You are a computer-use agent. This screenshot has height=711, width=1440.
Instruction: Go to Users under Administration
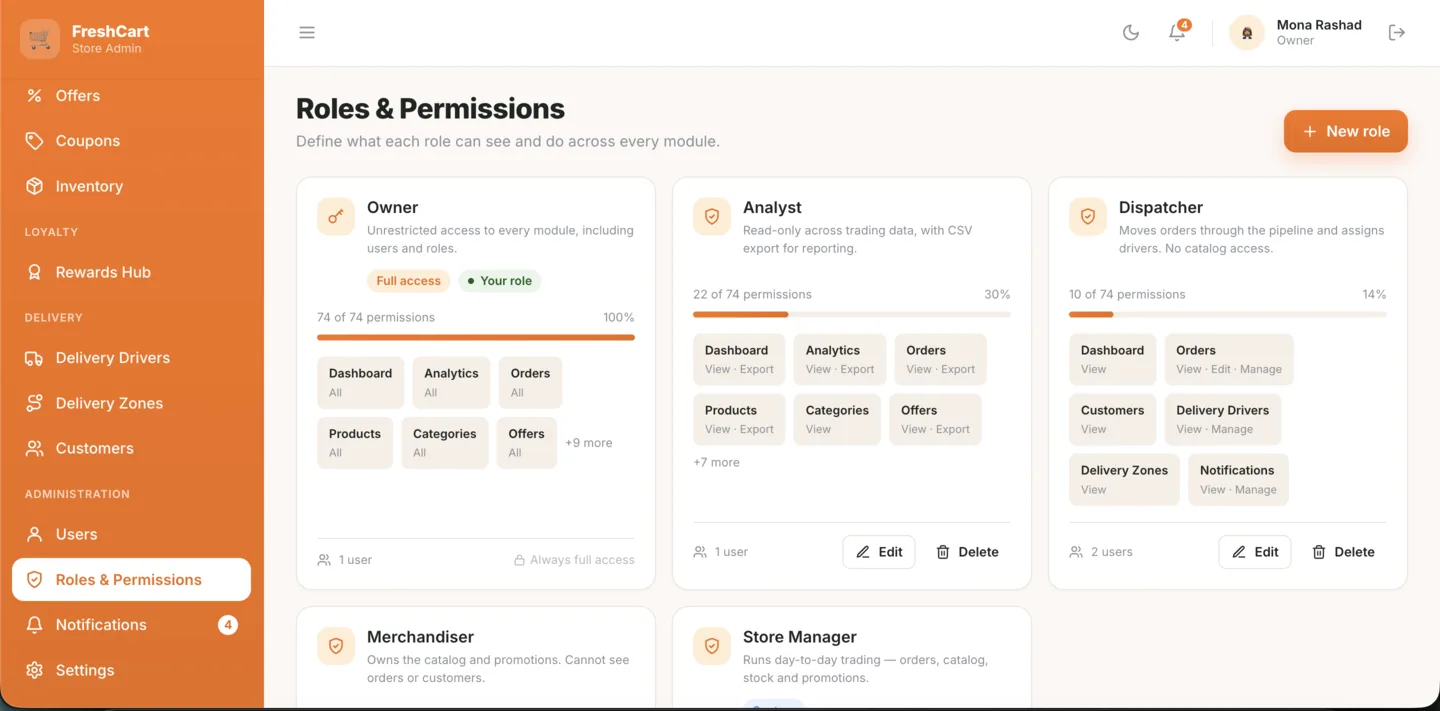pos(132,534)
